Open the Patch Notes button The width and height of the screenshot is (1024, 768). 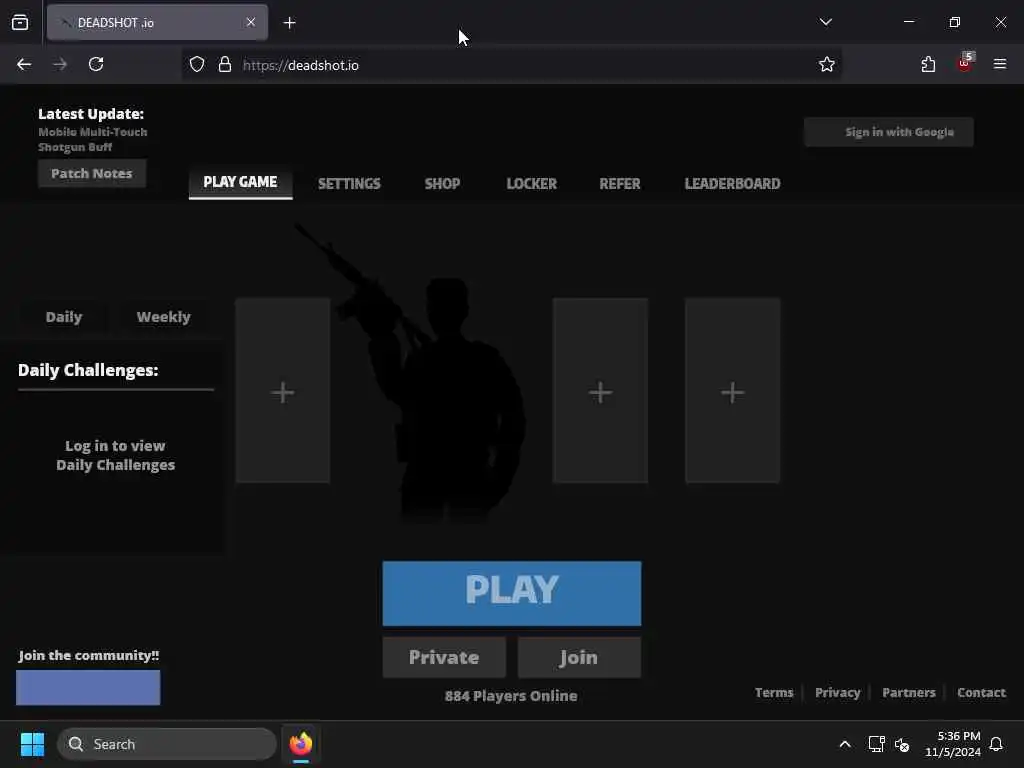[91, 173]
